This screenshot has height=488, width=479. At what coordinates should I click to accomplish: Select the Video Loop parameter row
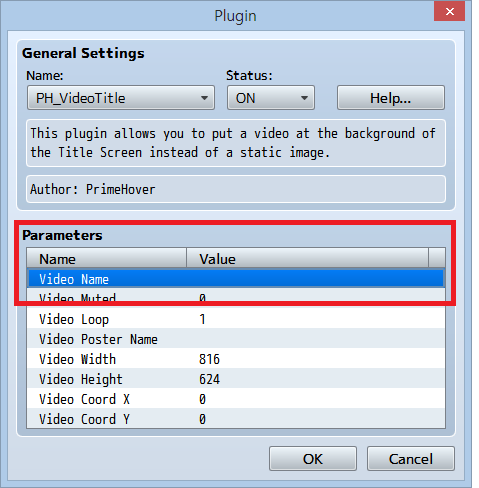click(x=236, y=319)
